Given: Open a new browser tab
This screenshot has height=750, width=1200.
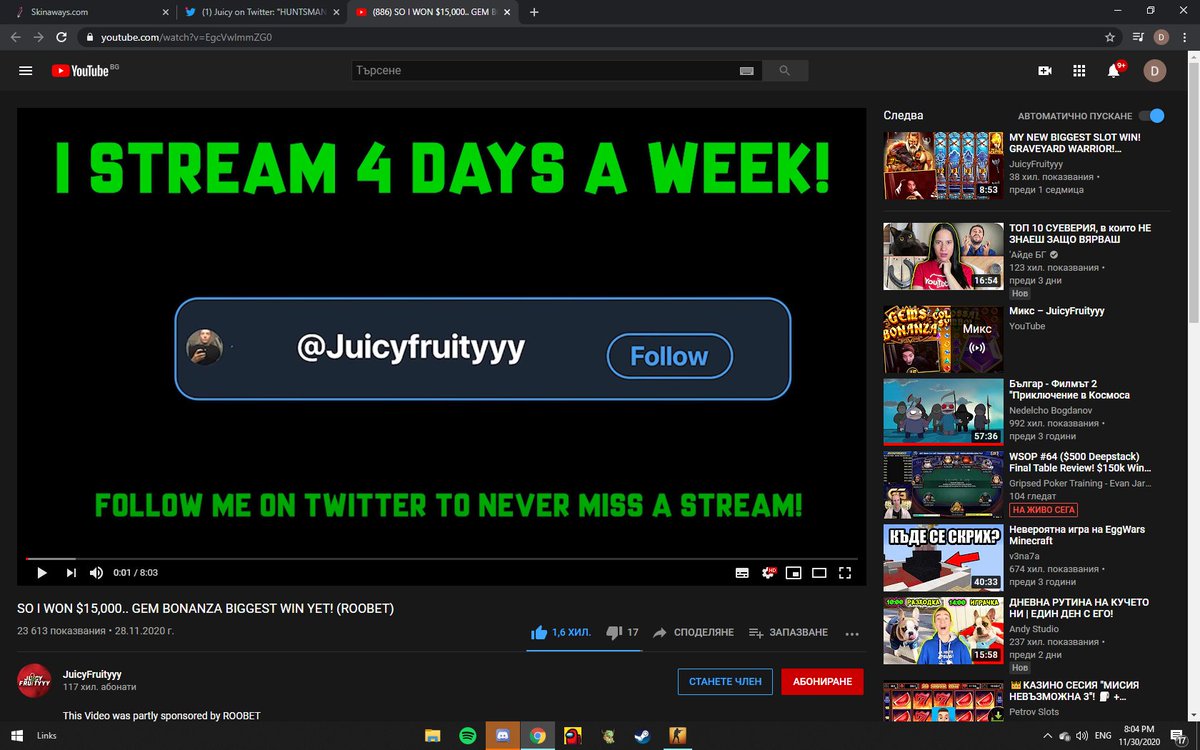Looking at the screenshot, I should (x=534, y=12).
